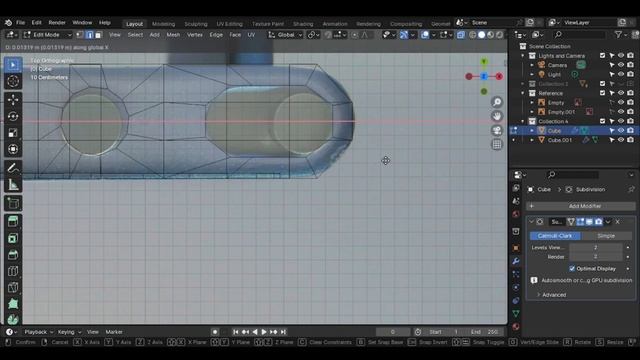Select the Select Box tool
The width and height of the screenshot is (640, 360).
13,65
